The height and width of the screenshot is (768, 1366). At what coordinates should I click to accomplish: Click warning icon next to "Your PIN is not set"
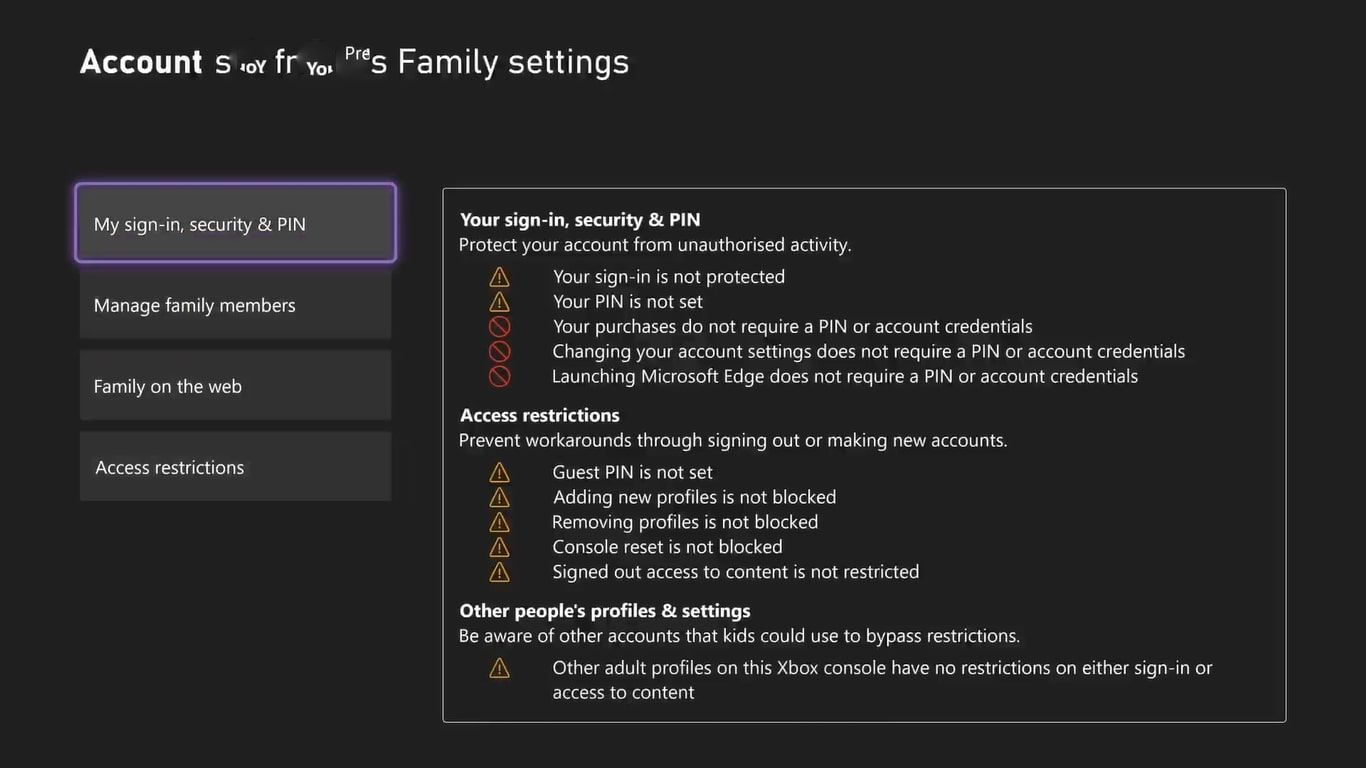coord(499,302)
